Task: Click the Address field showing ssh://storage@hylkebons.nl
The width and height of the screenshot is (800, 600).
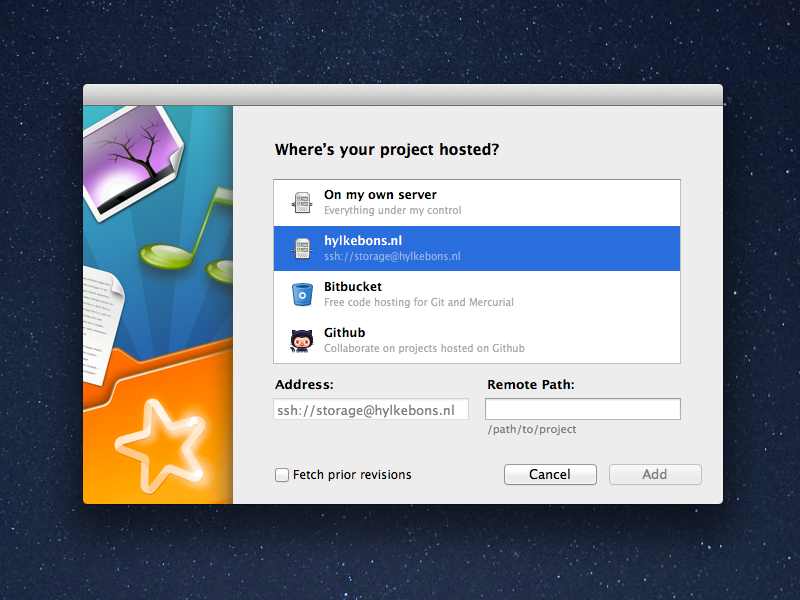Action: (x=371, y=409)
